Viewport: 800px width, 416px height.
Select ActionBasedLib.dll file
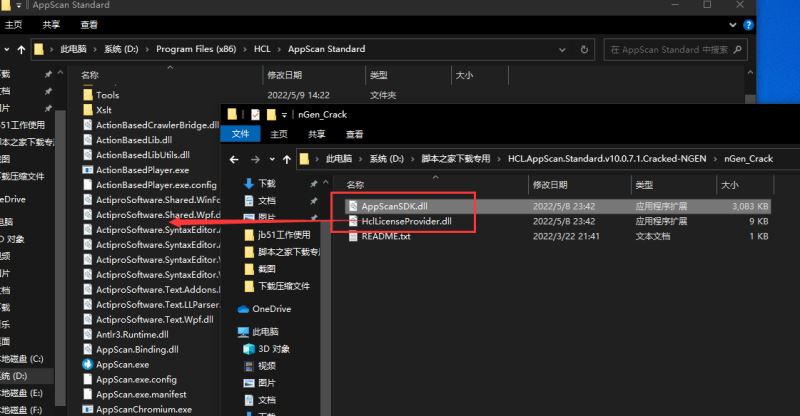[127, 140]
